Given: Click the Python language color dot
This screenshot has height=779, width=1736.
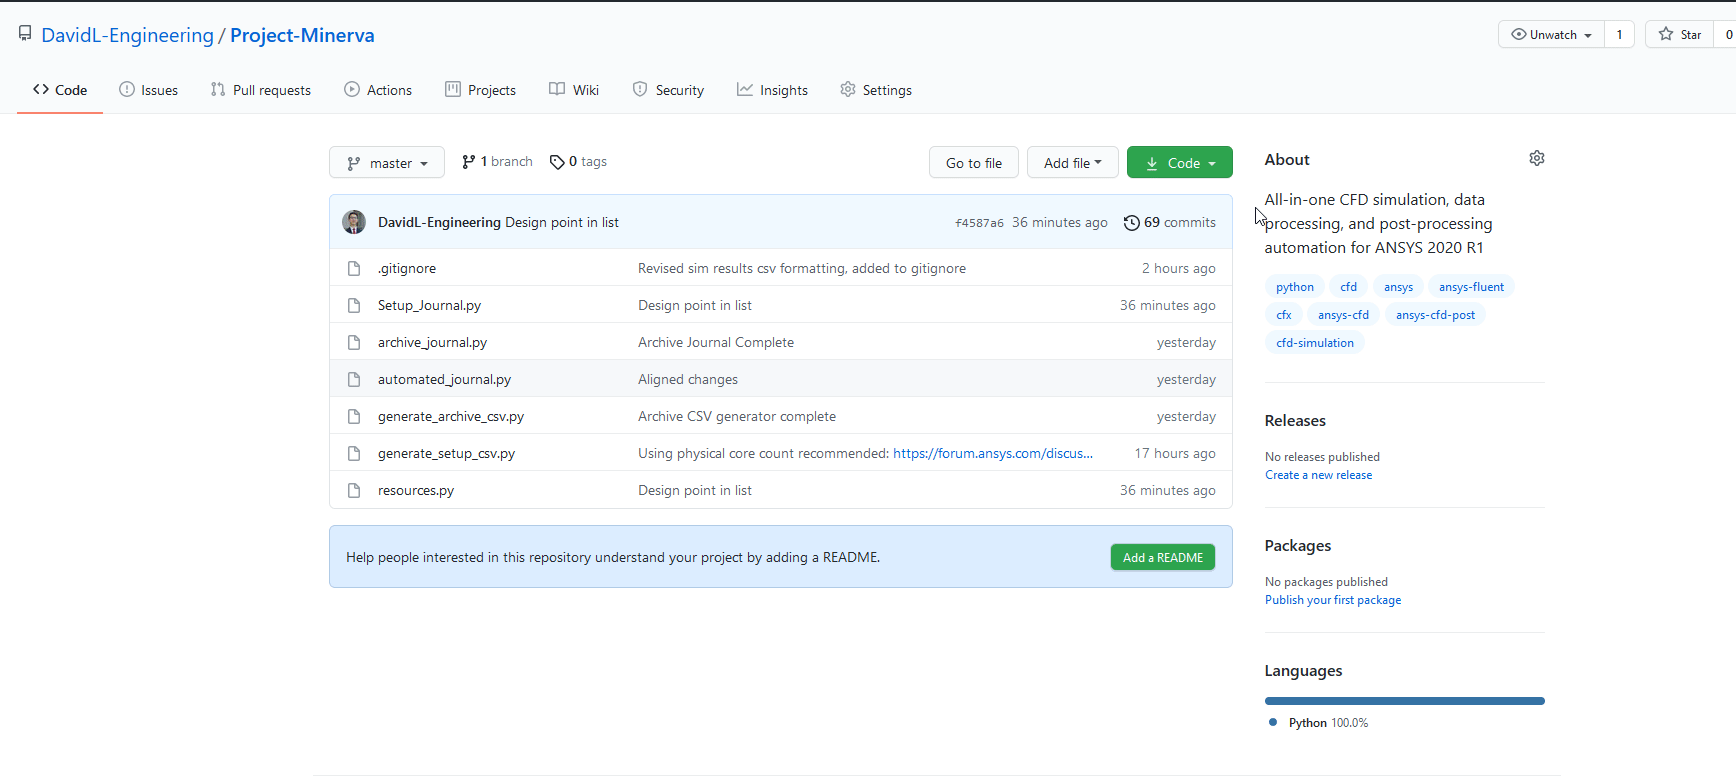Looking at the screenshot, I should click(1273, 722).
